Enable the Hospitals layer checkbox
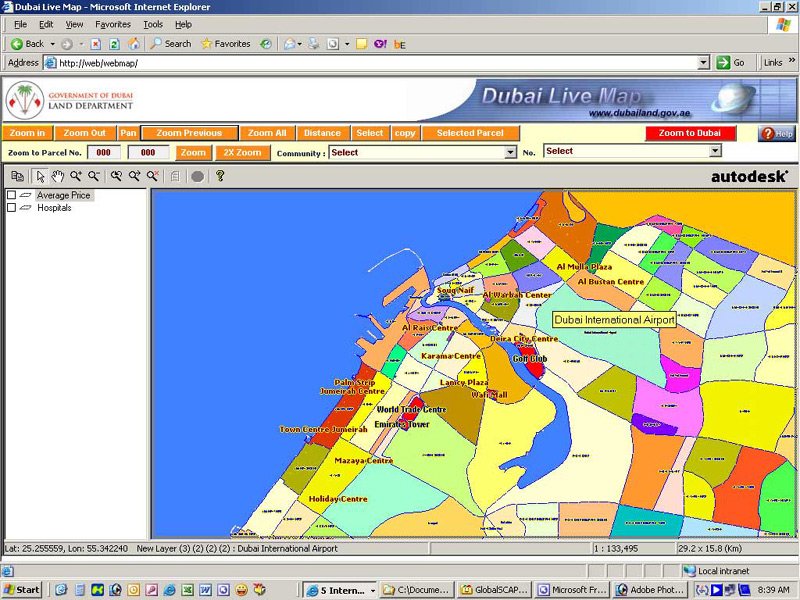Screen dimensions: 800x600 coord(11,208)
